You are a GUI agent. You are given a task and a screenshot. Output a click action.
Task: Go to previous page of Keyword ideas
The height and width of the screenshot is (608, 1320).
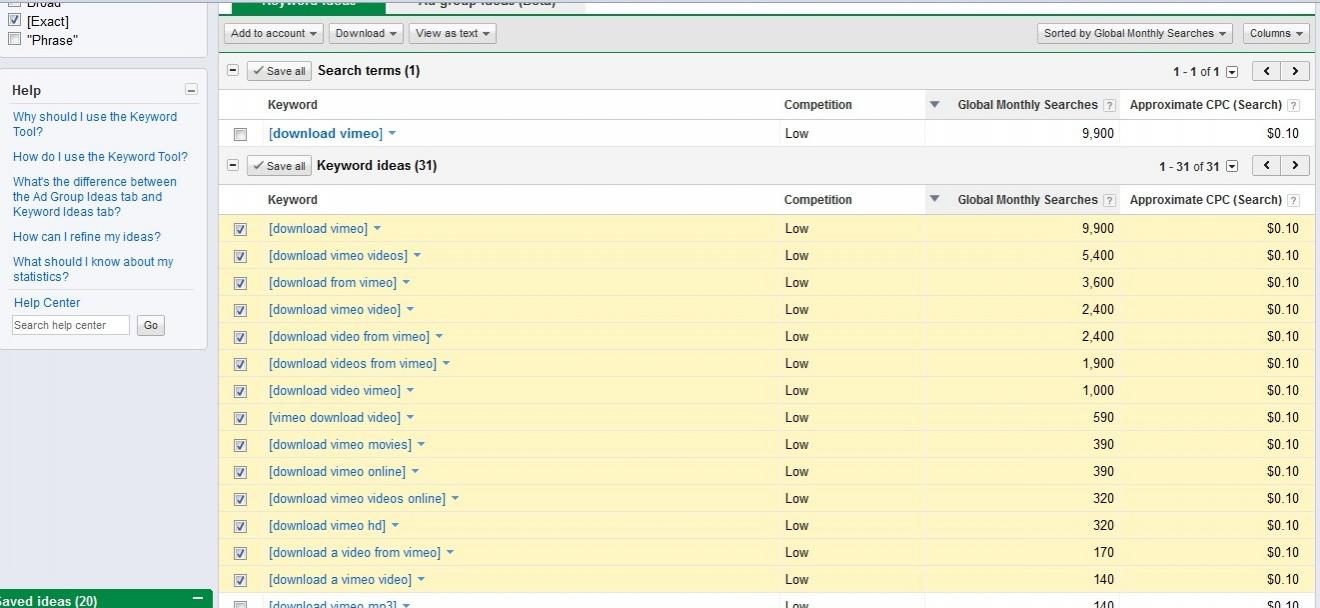(x=1267, y=166)
